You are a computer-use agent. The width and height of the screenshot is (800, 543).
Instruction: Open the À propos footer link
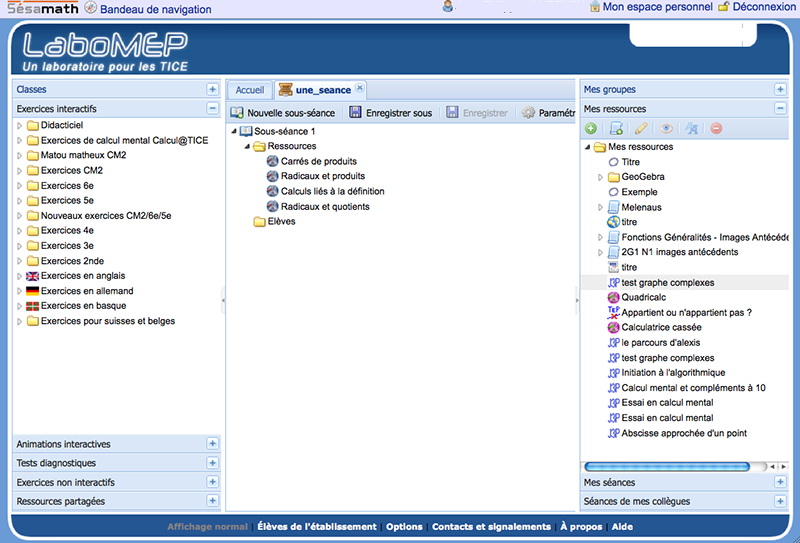581,527
